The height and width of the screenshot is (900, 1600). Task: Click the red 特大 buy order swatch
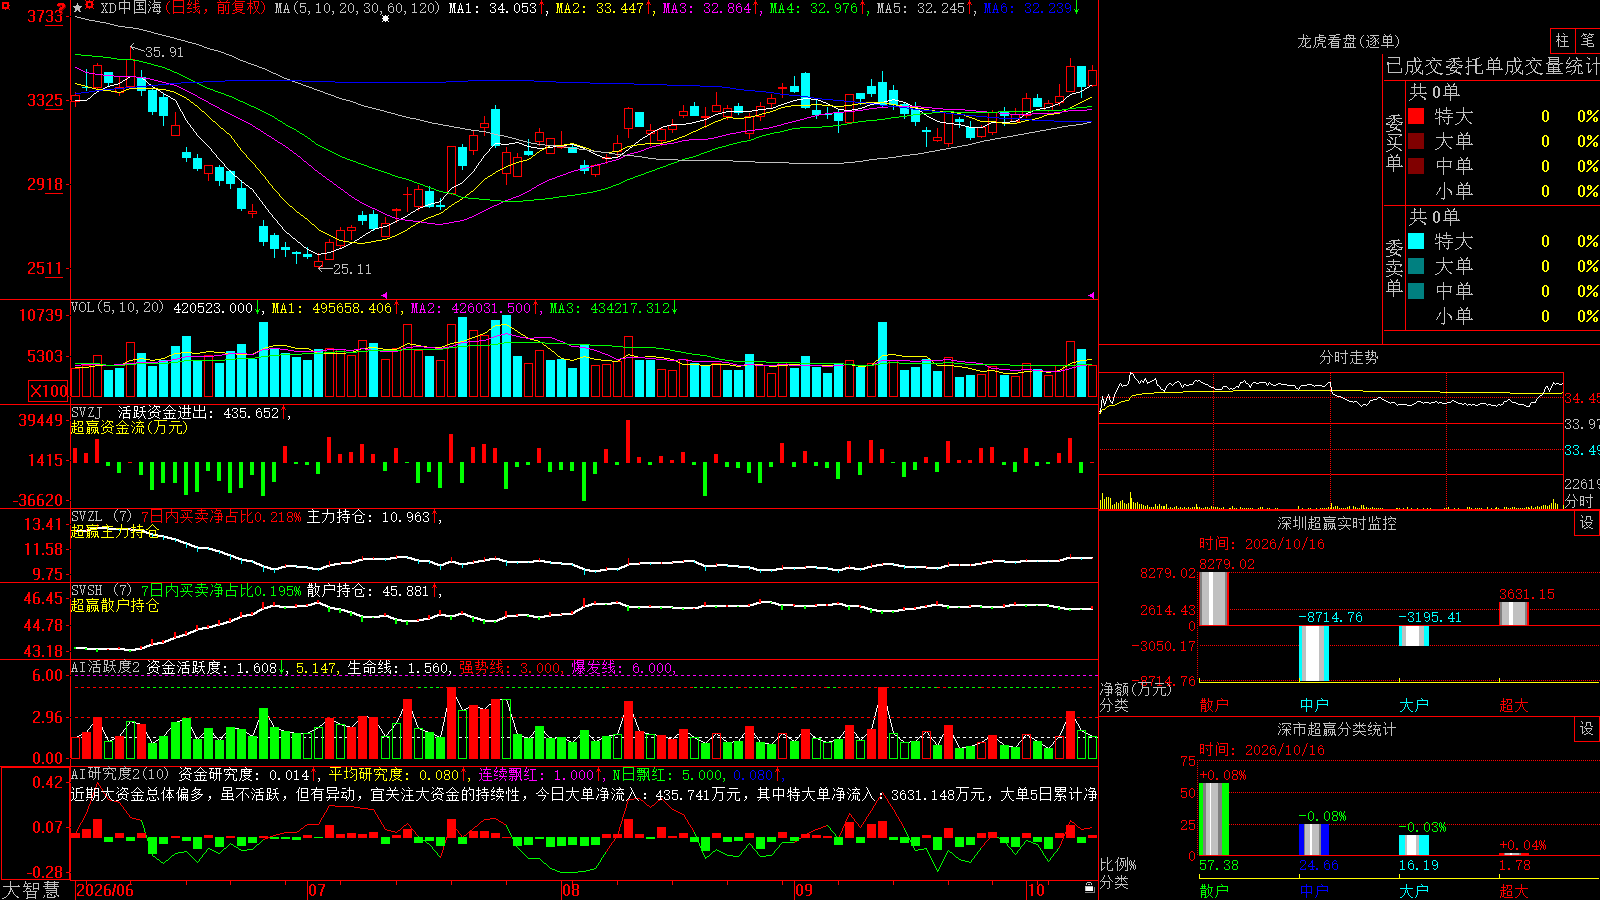tap(1416, 116)
